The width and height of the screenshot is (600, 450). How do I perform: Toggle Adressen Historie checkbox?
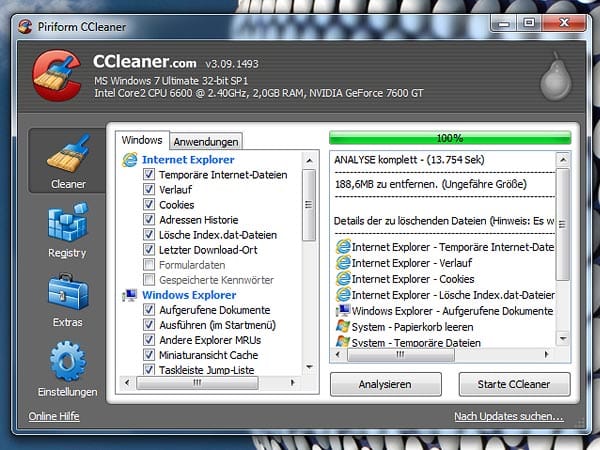coord(149,220)
